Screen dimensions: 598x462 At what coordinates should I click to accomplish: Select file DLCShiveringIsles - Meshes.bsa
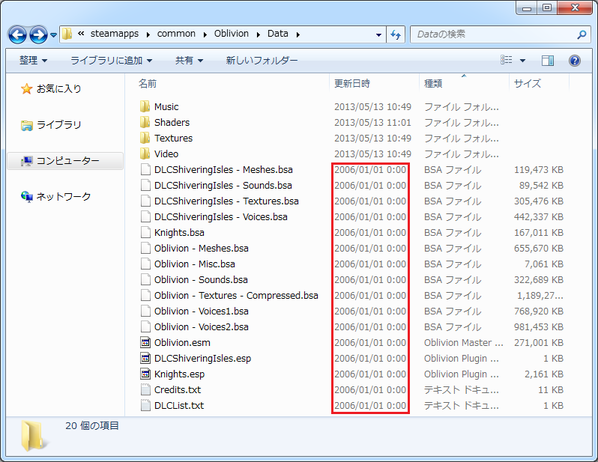pyautogui.click(x=223, y=169)
